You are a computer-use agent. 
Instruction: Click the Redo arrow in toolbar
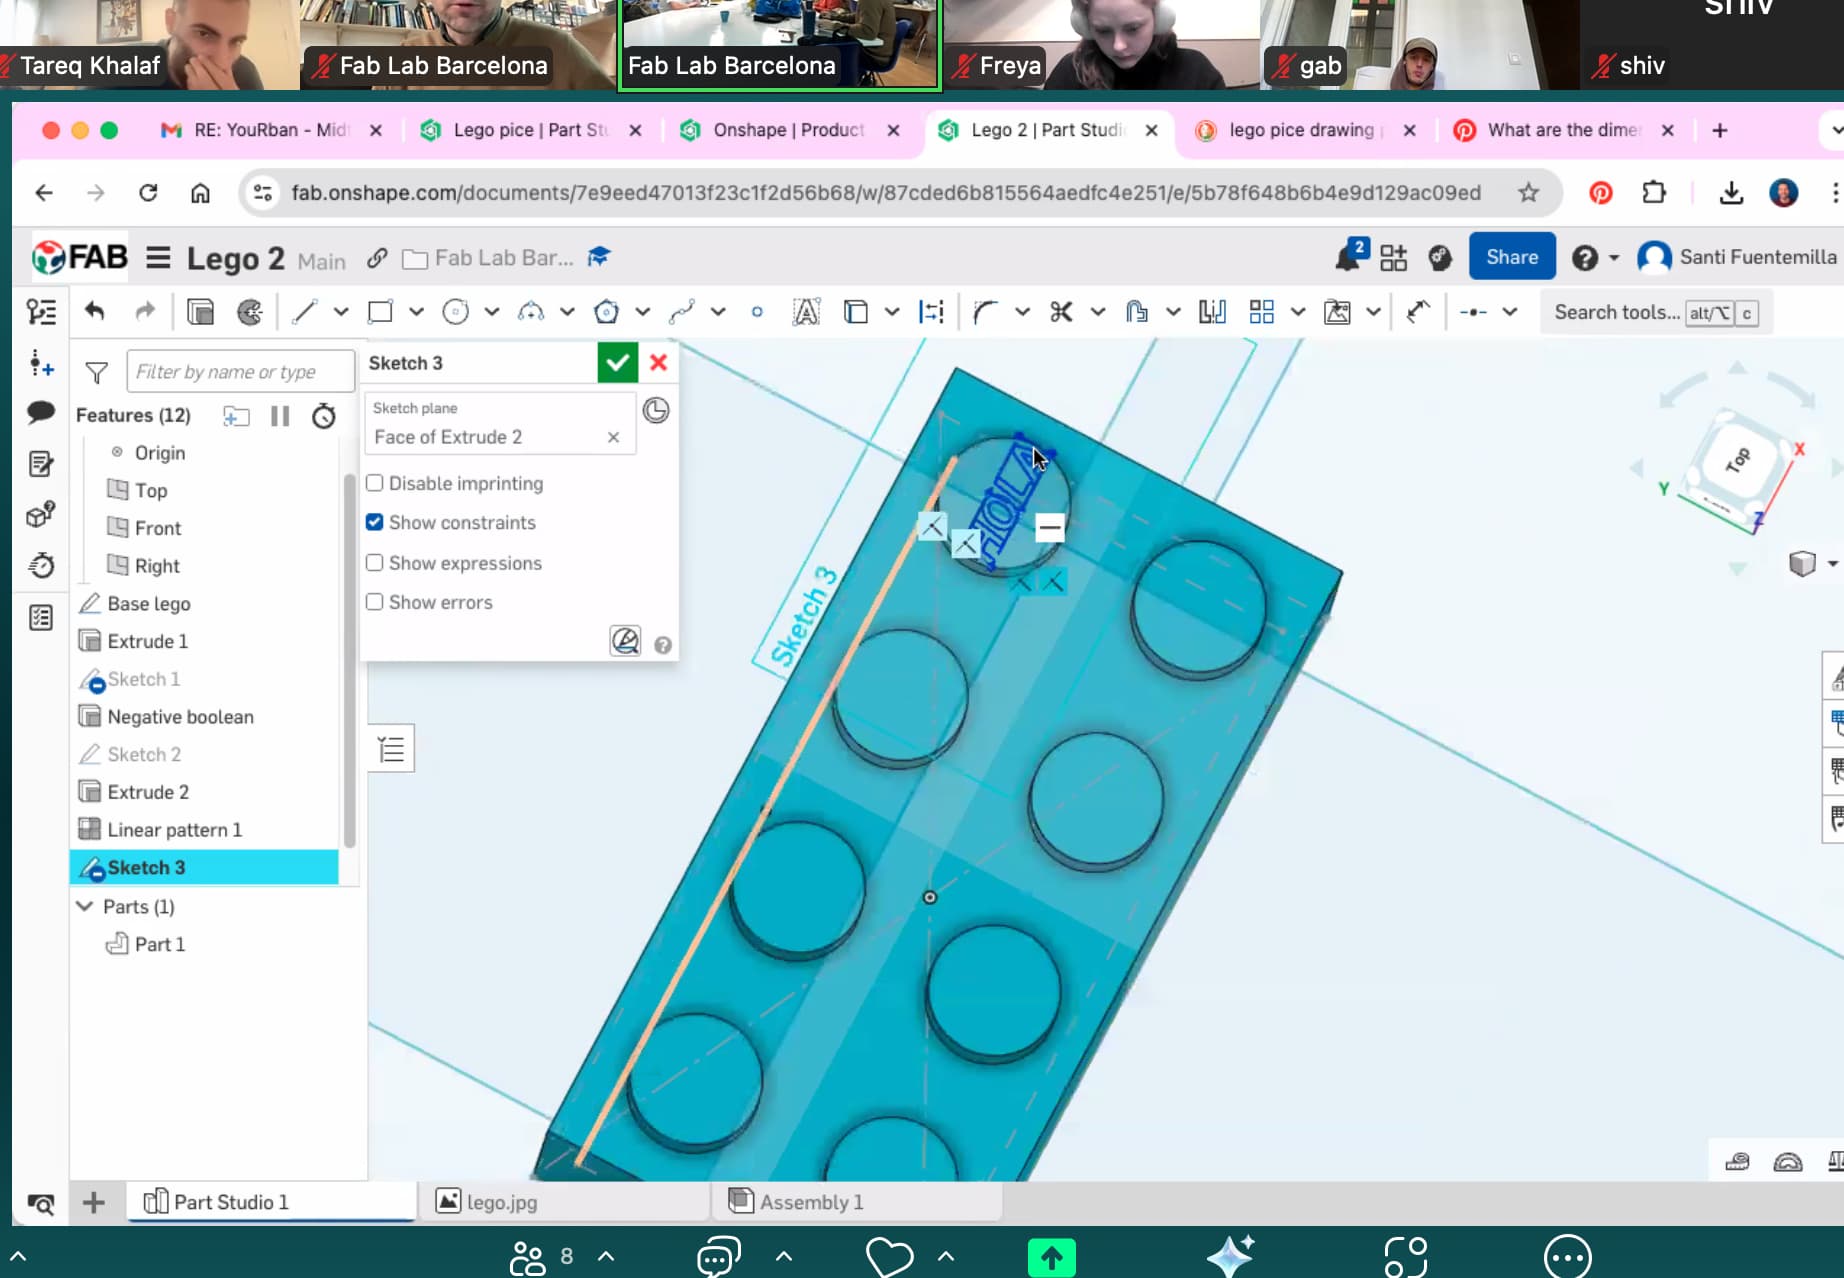click(x=145, y=311)
